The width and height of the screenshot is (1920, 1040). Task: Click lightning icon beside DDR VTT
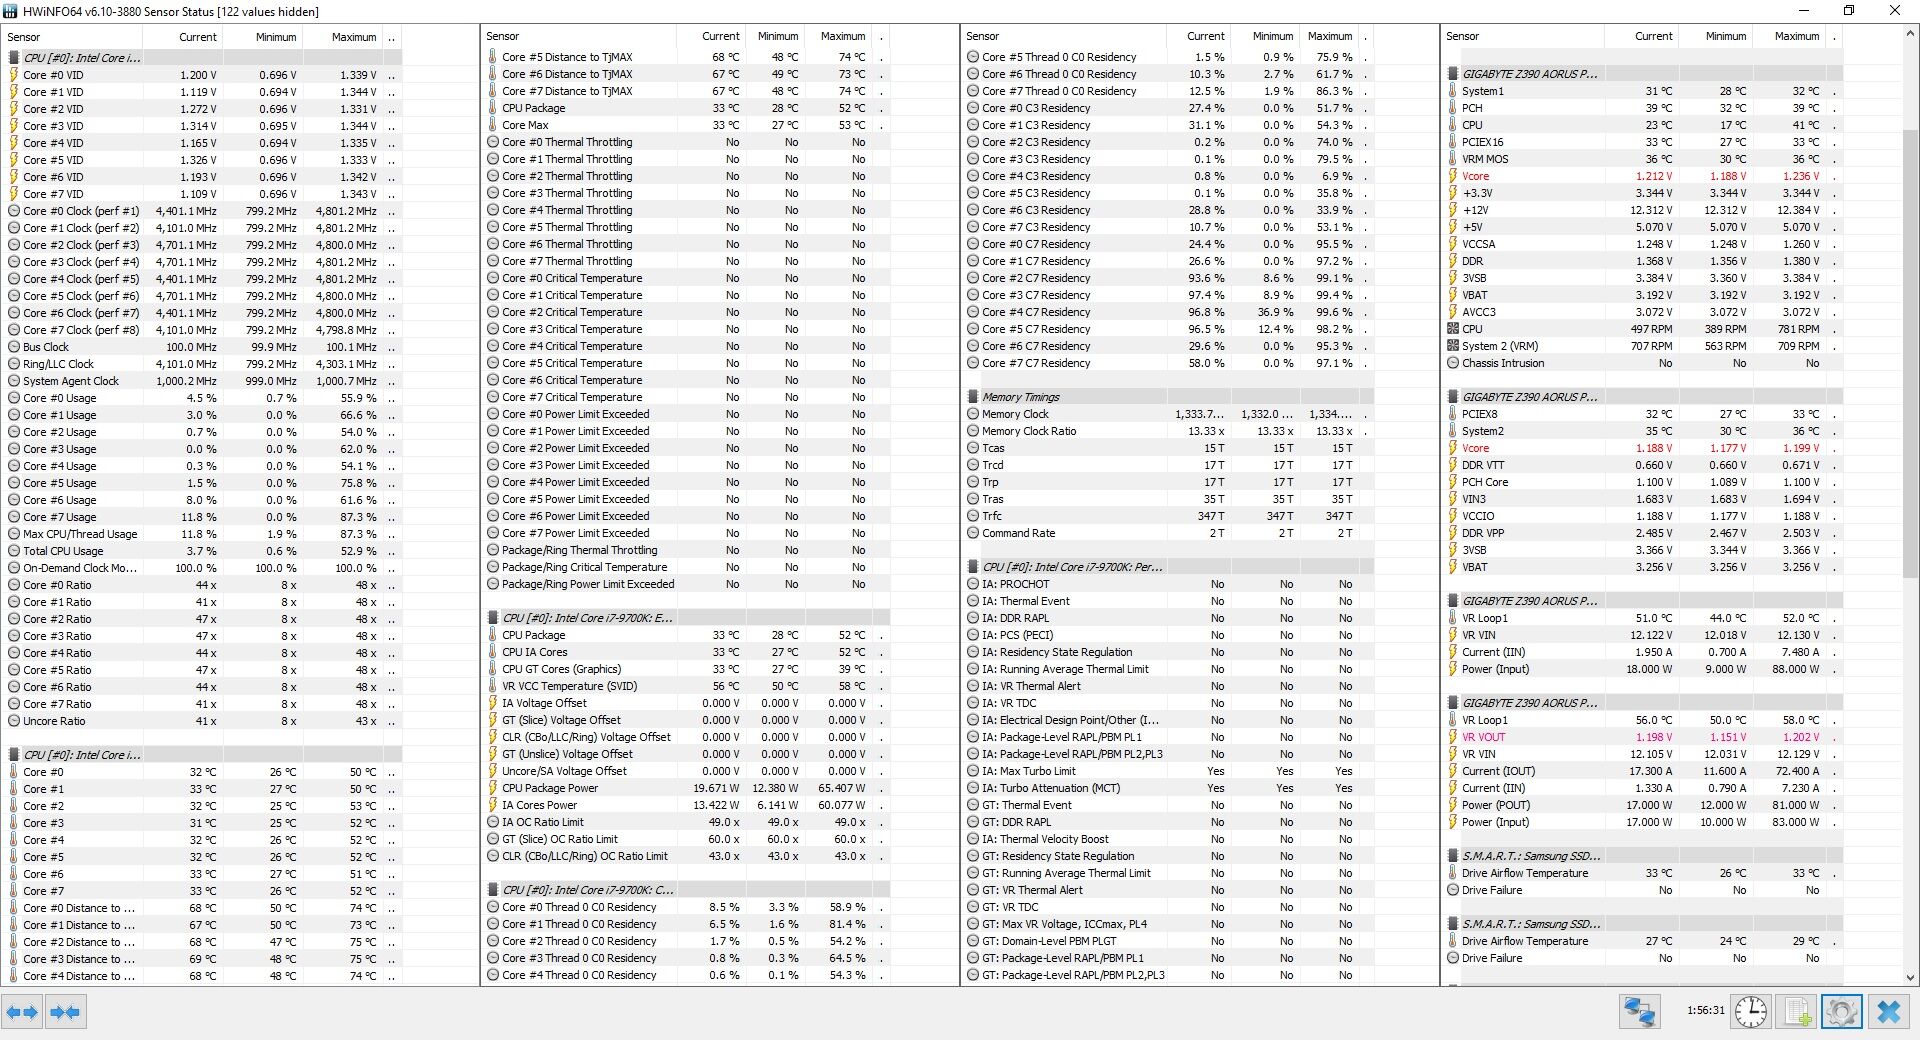tap(1453, 465)
